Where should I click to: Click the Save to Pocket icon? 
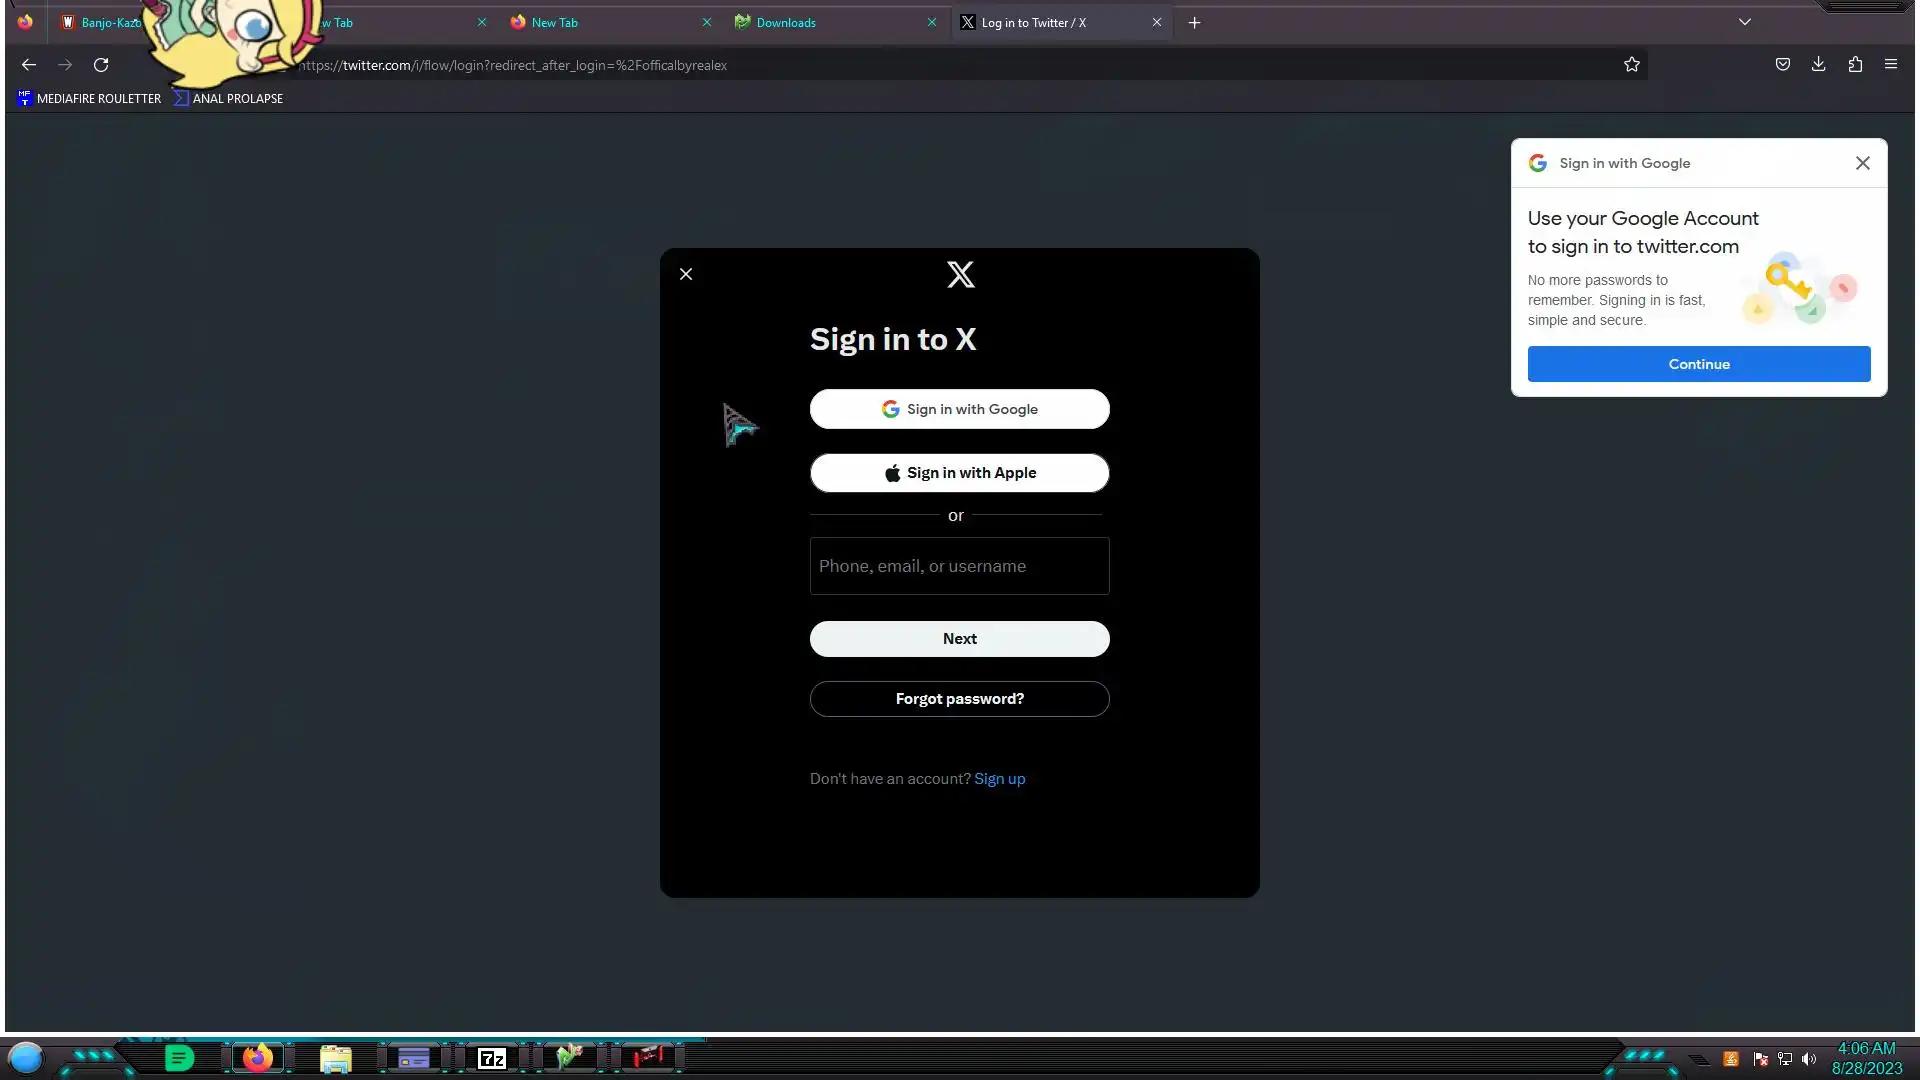[1782, 65]
